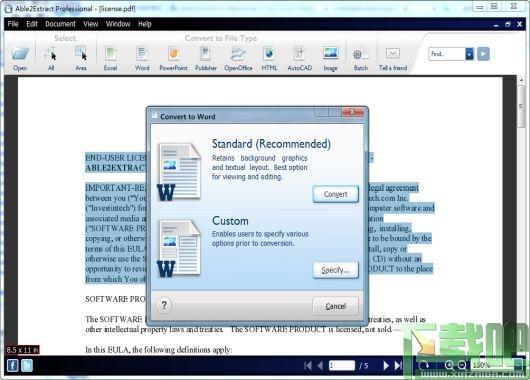Open the Help menu

pyautogui.click(x=145, y=24)
